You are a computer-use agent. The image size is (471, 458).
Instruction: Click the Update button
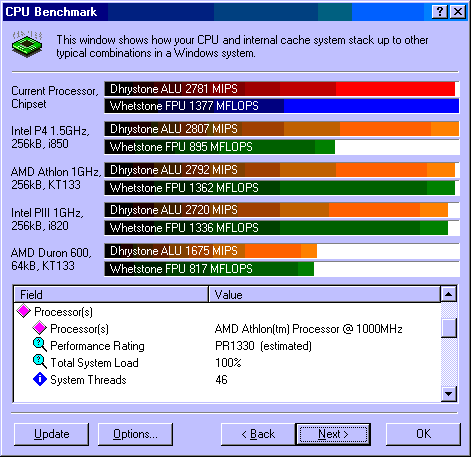tap(52, 434)
